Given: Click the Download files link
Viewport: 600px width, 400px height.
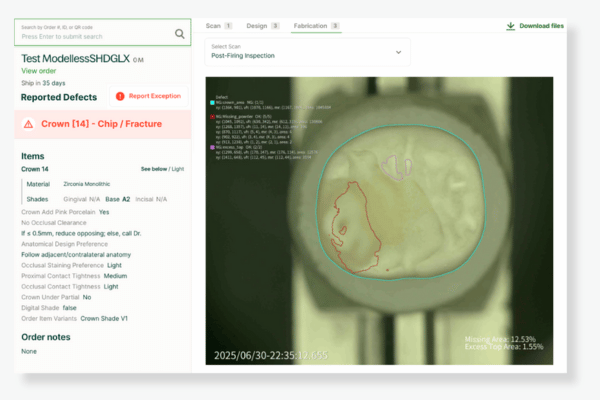Looking at the screenshot, I should pyautogui.click(x=542, y=26).
